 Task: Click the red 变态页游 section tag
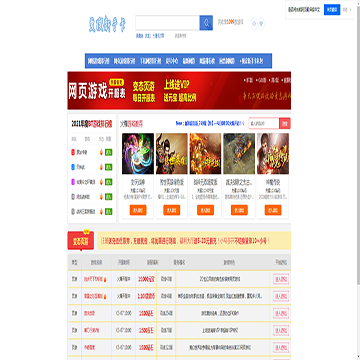pos(81,241)
